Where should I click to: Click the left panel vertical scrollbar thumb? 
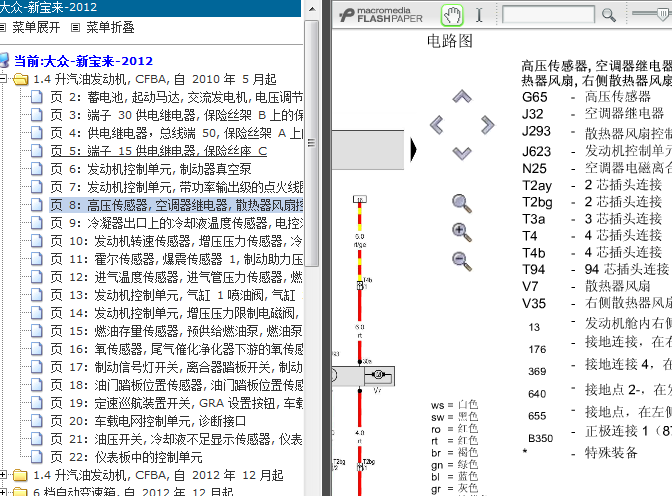pyautogui.click(x=312, y=143)
